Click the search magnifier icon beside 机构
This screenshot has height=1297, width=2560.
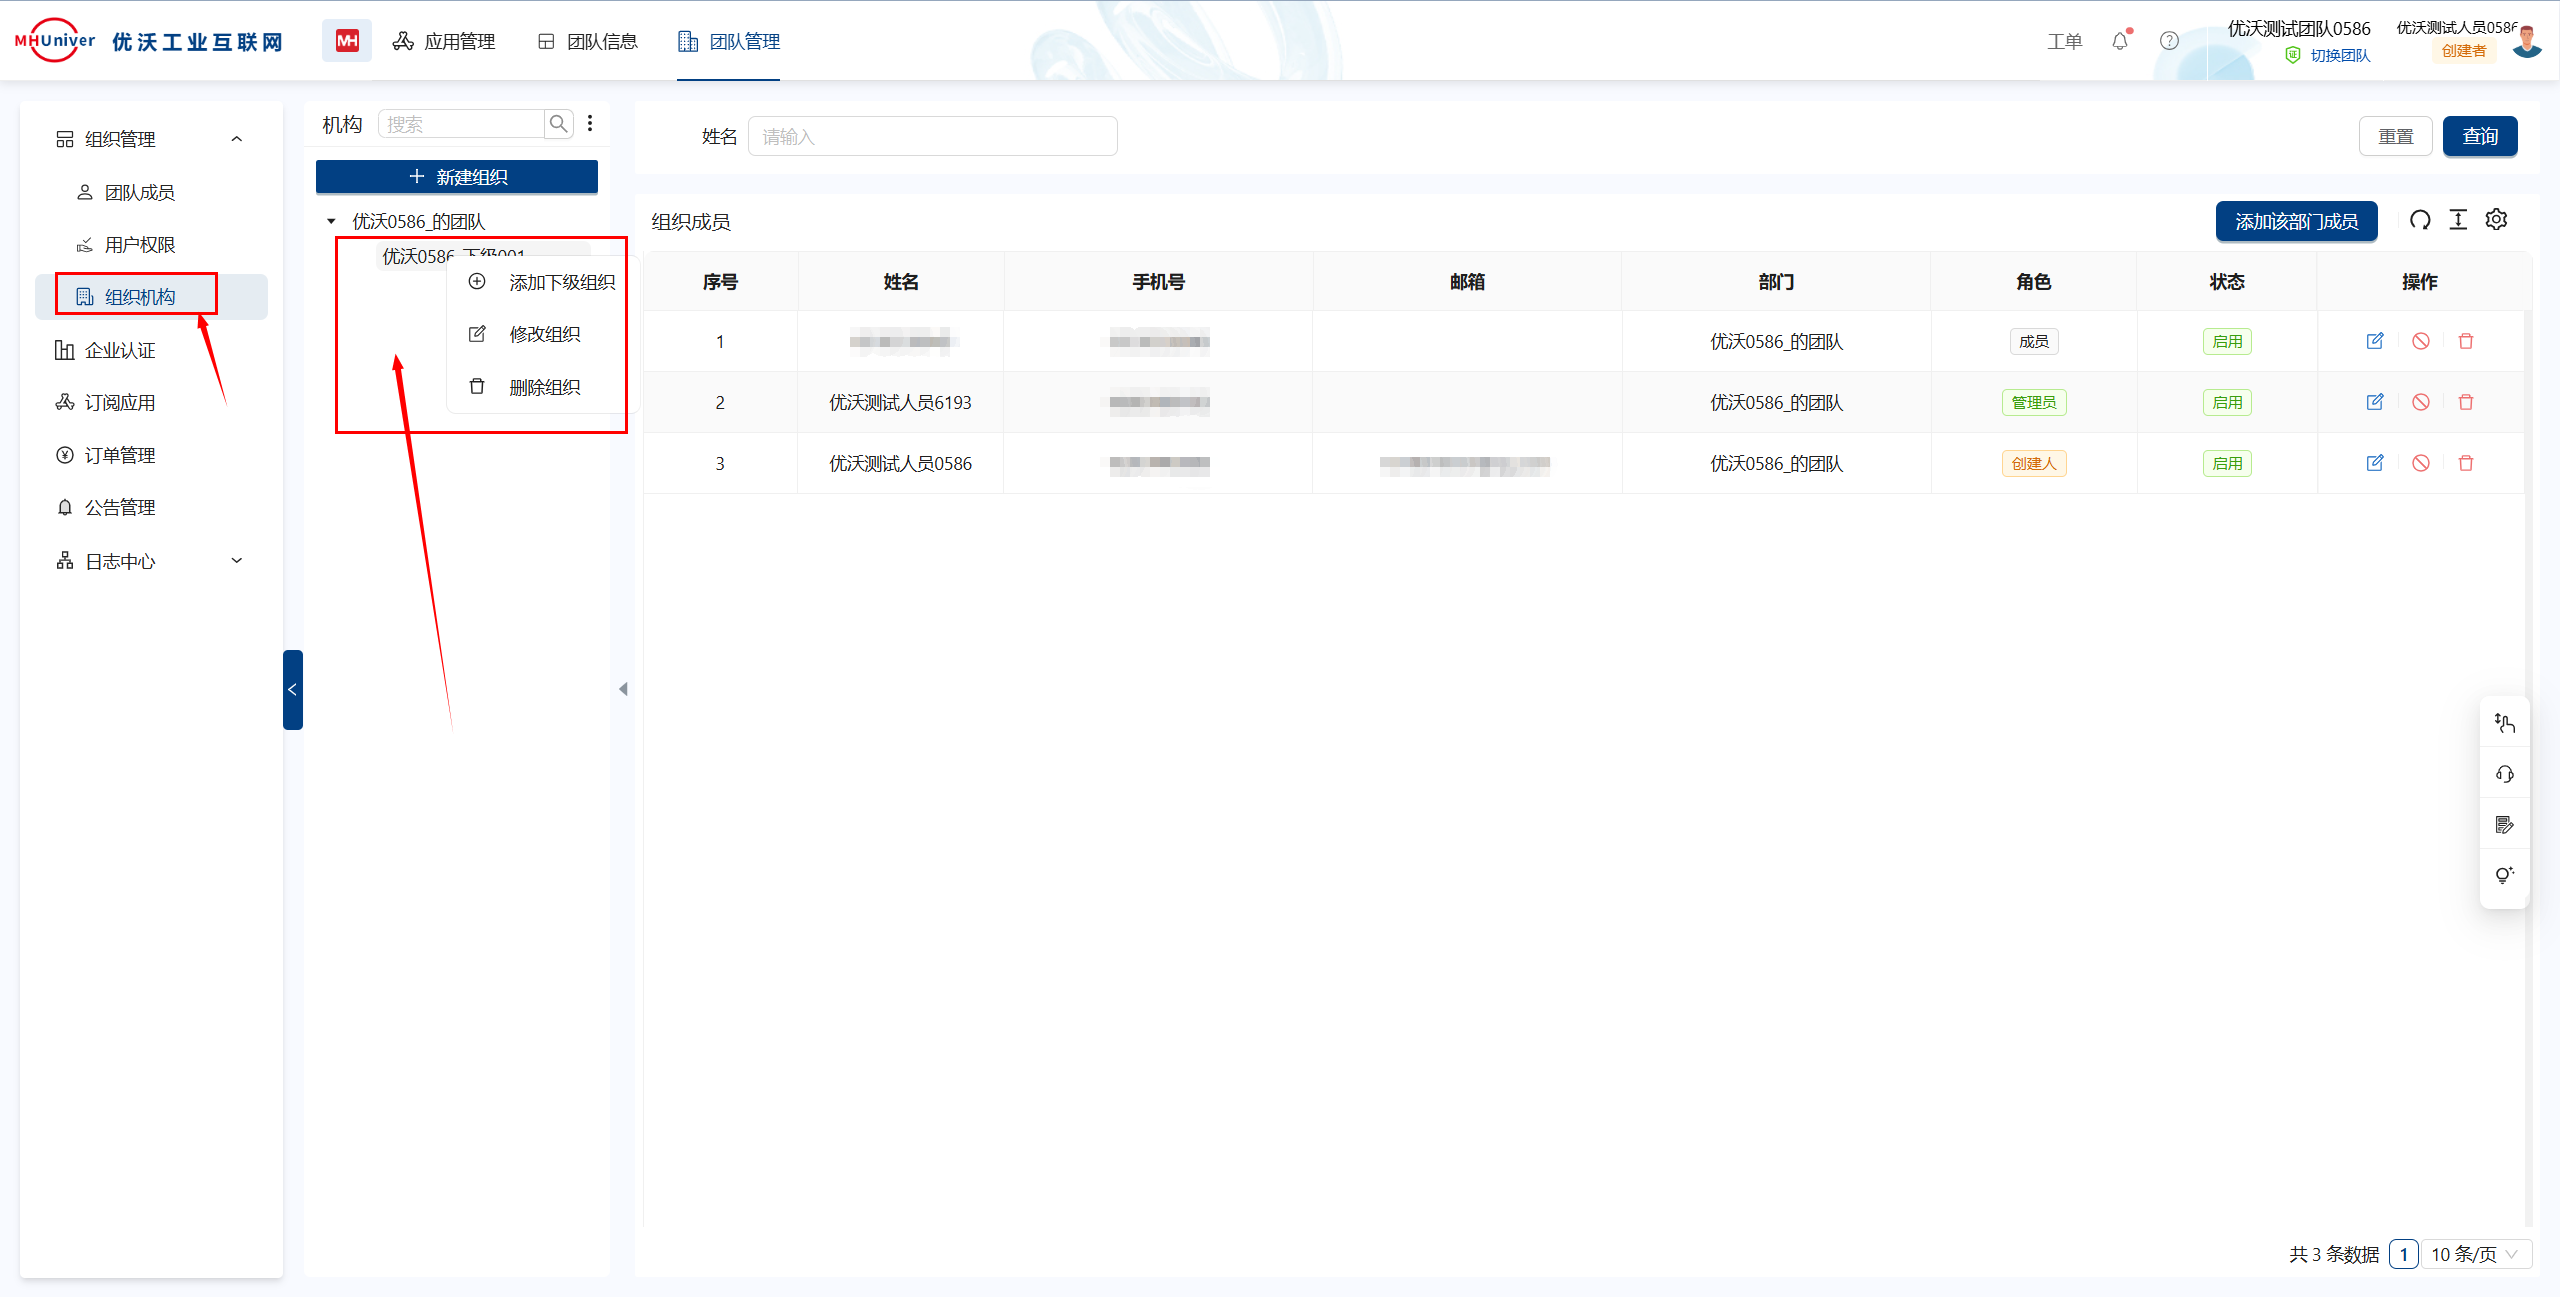(x=558, y=124)
